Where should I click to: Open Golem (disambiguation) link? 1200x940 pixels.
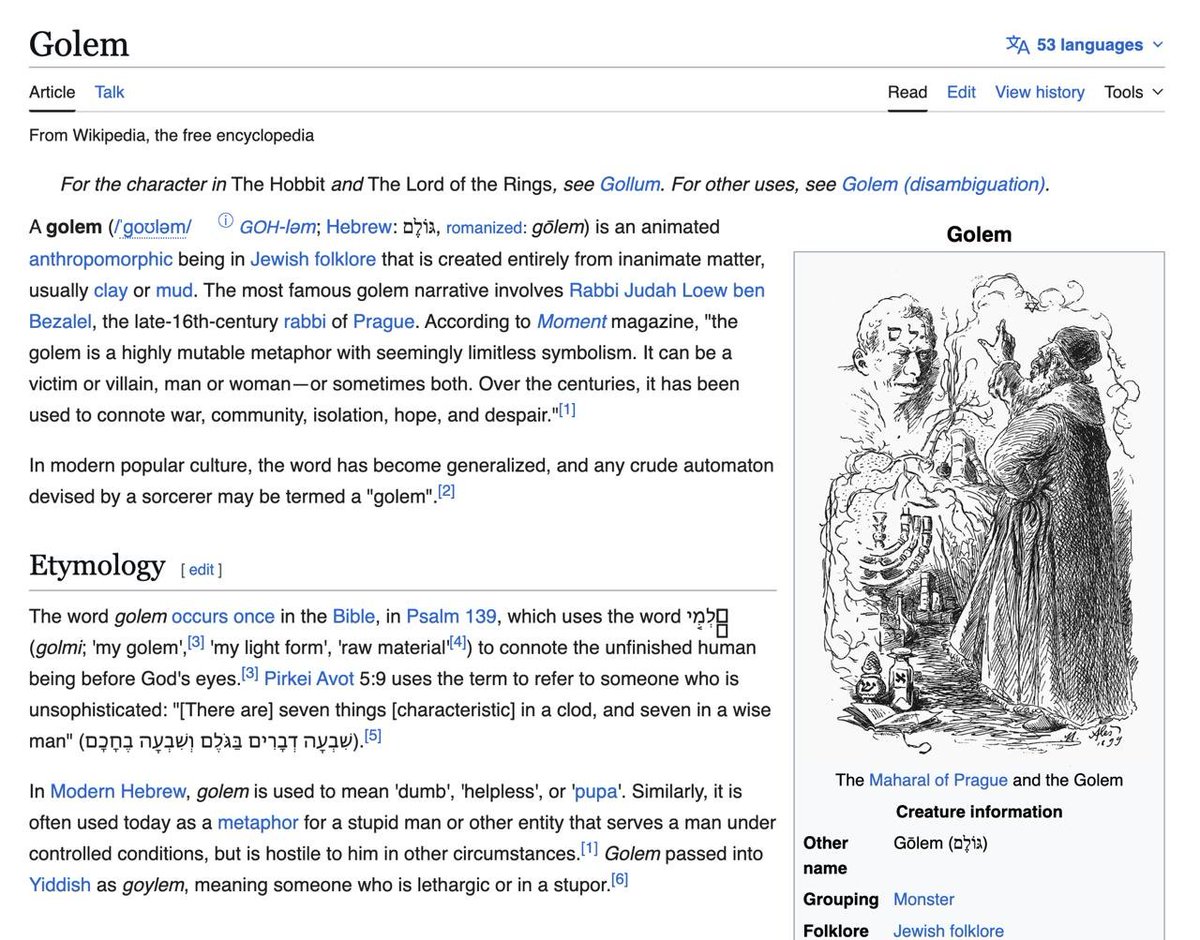(x=943, y=184)
